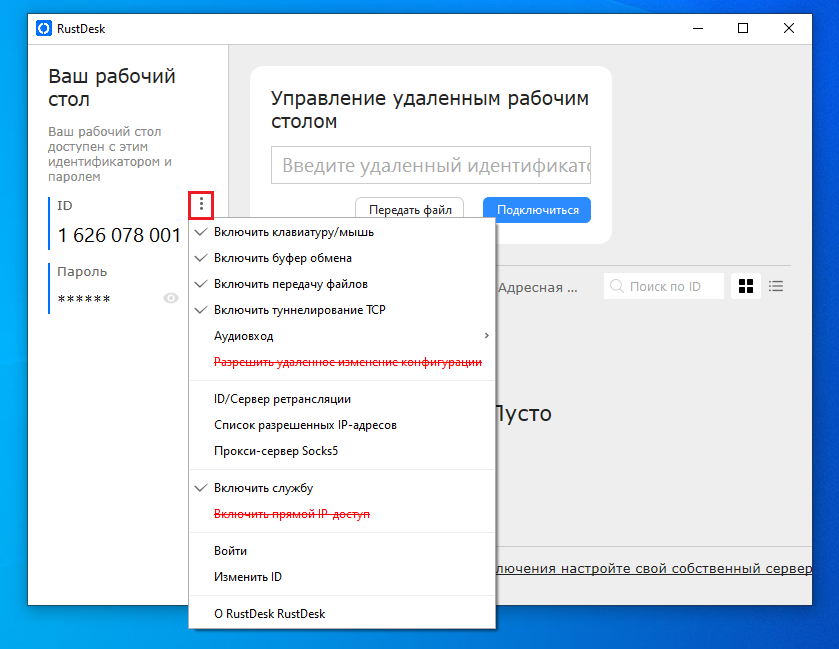This screenshot has height=649, width=839.
Task: Expand the Аудиовход submenu
Action: pyautogui.click(x=342, y=336)
